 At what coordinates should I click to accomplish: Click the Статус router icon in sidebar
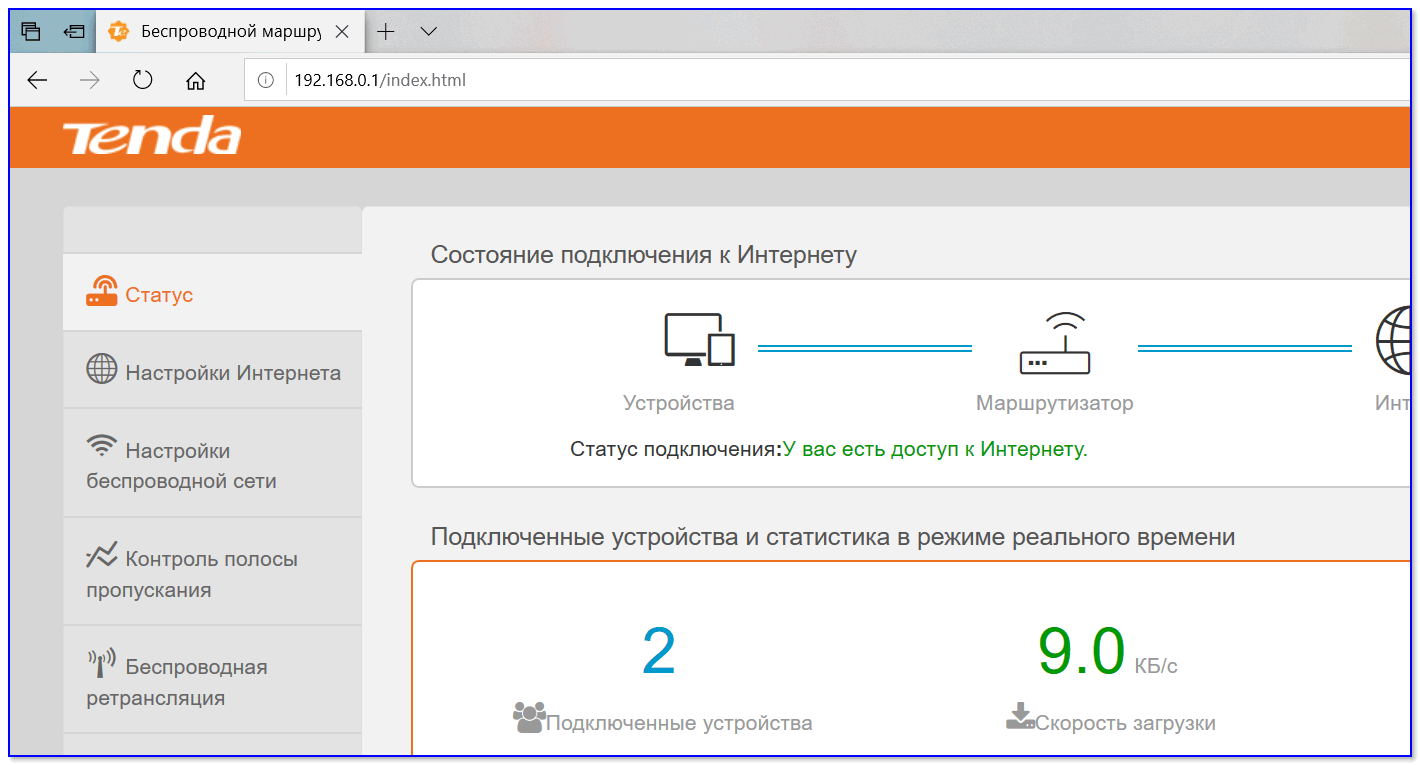tap(102, 291)
